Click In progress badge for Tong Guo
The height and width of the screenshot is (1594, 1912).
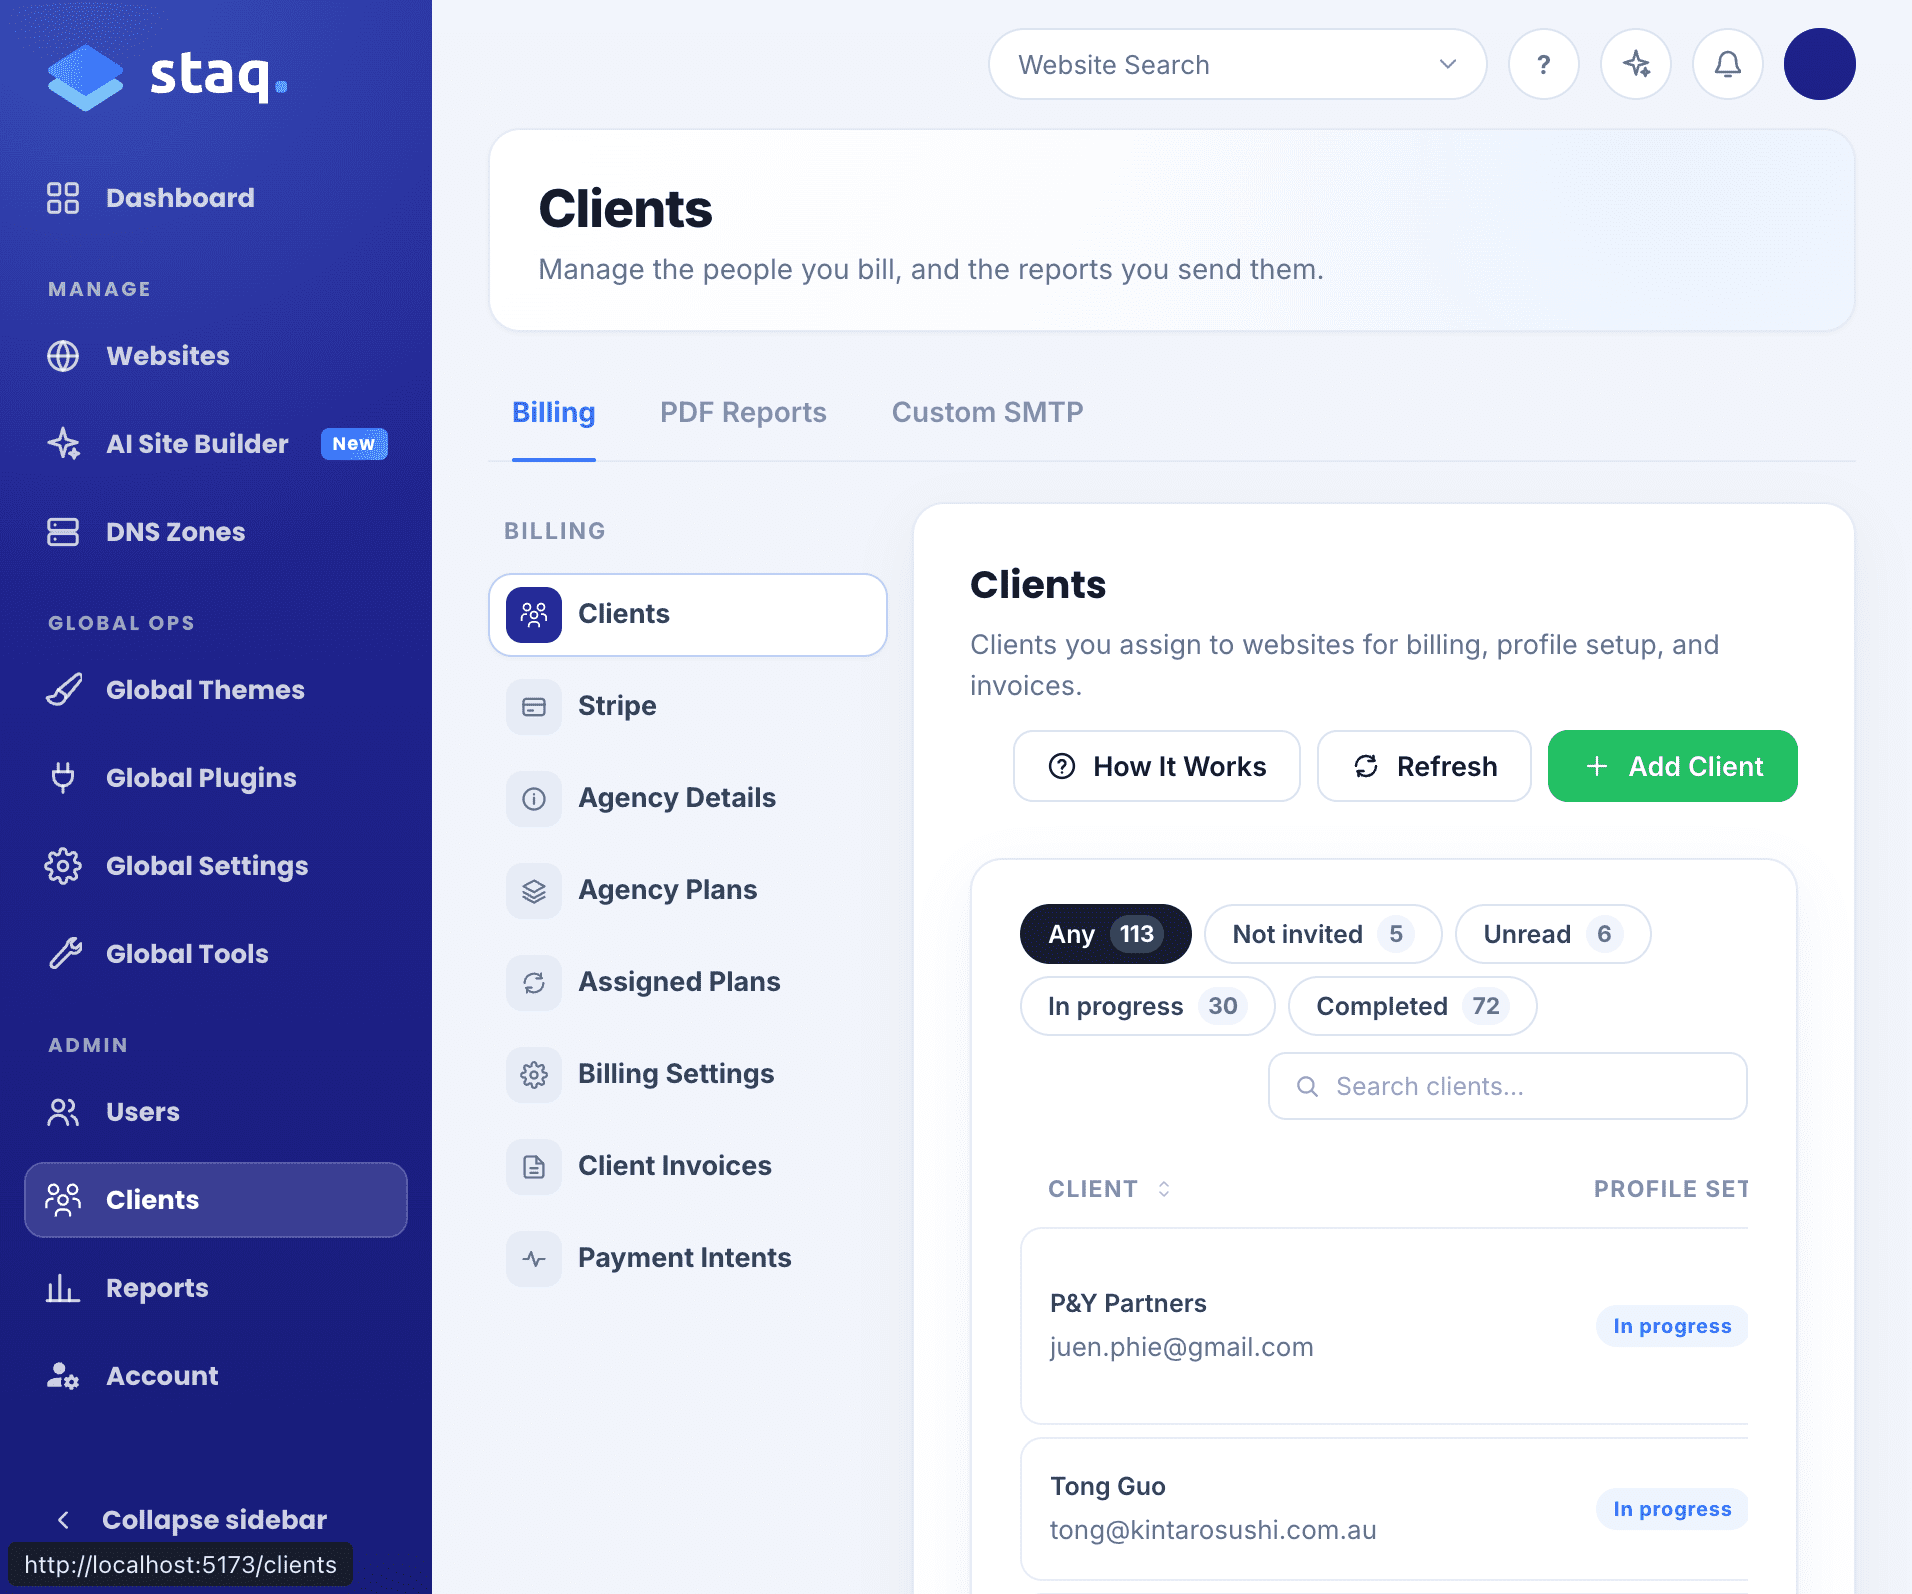click(x=1672, y=1509)
